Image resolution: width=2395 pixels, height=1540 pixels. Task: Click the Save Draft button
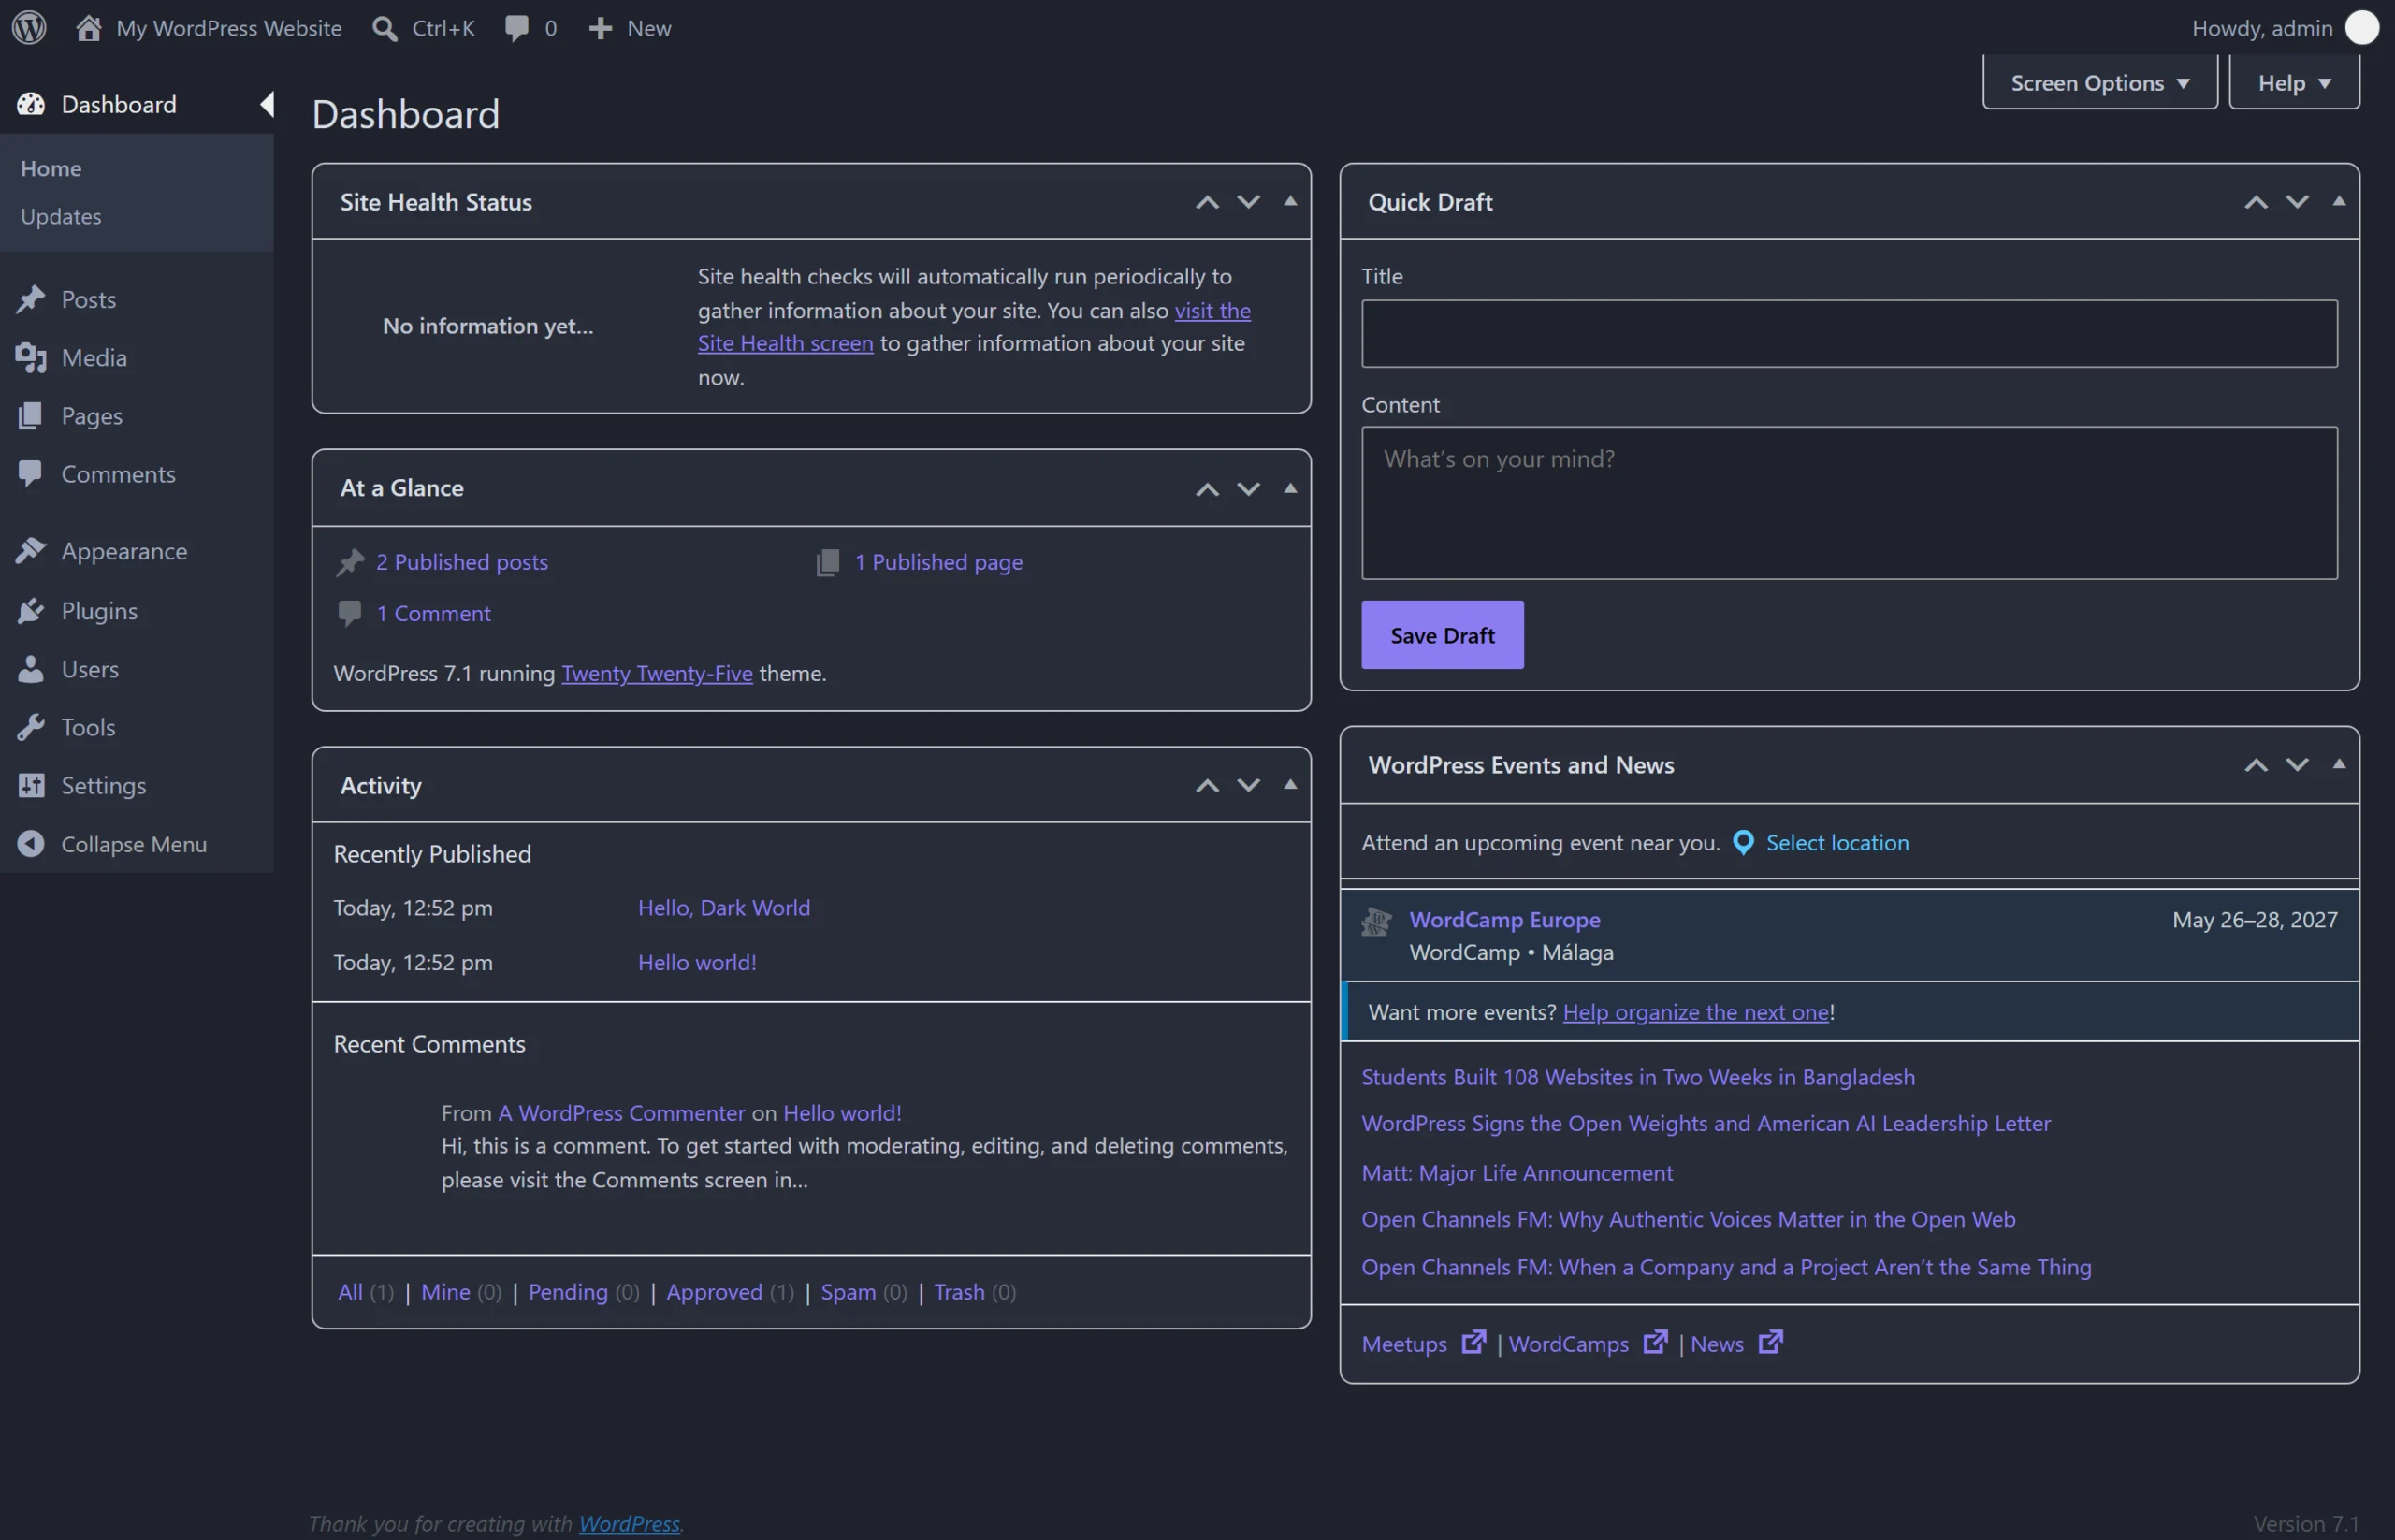[1442, 634]
